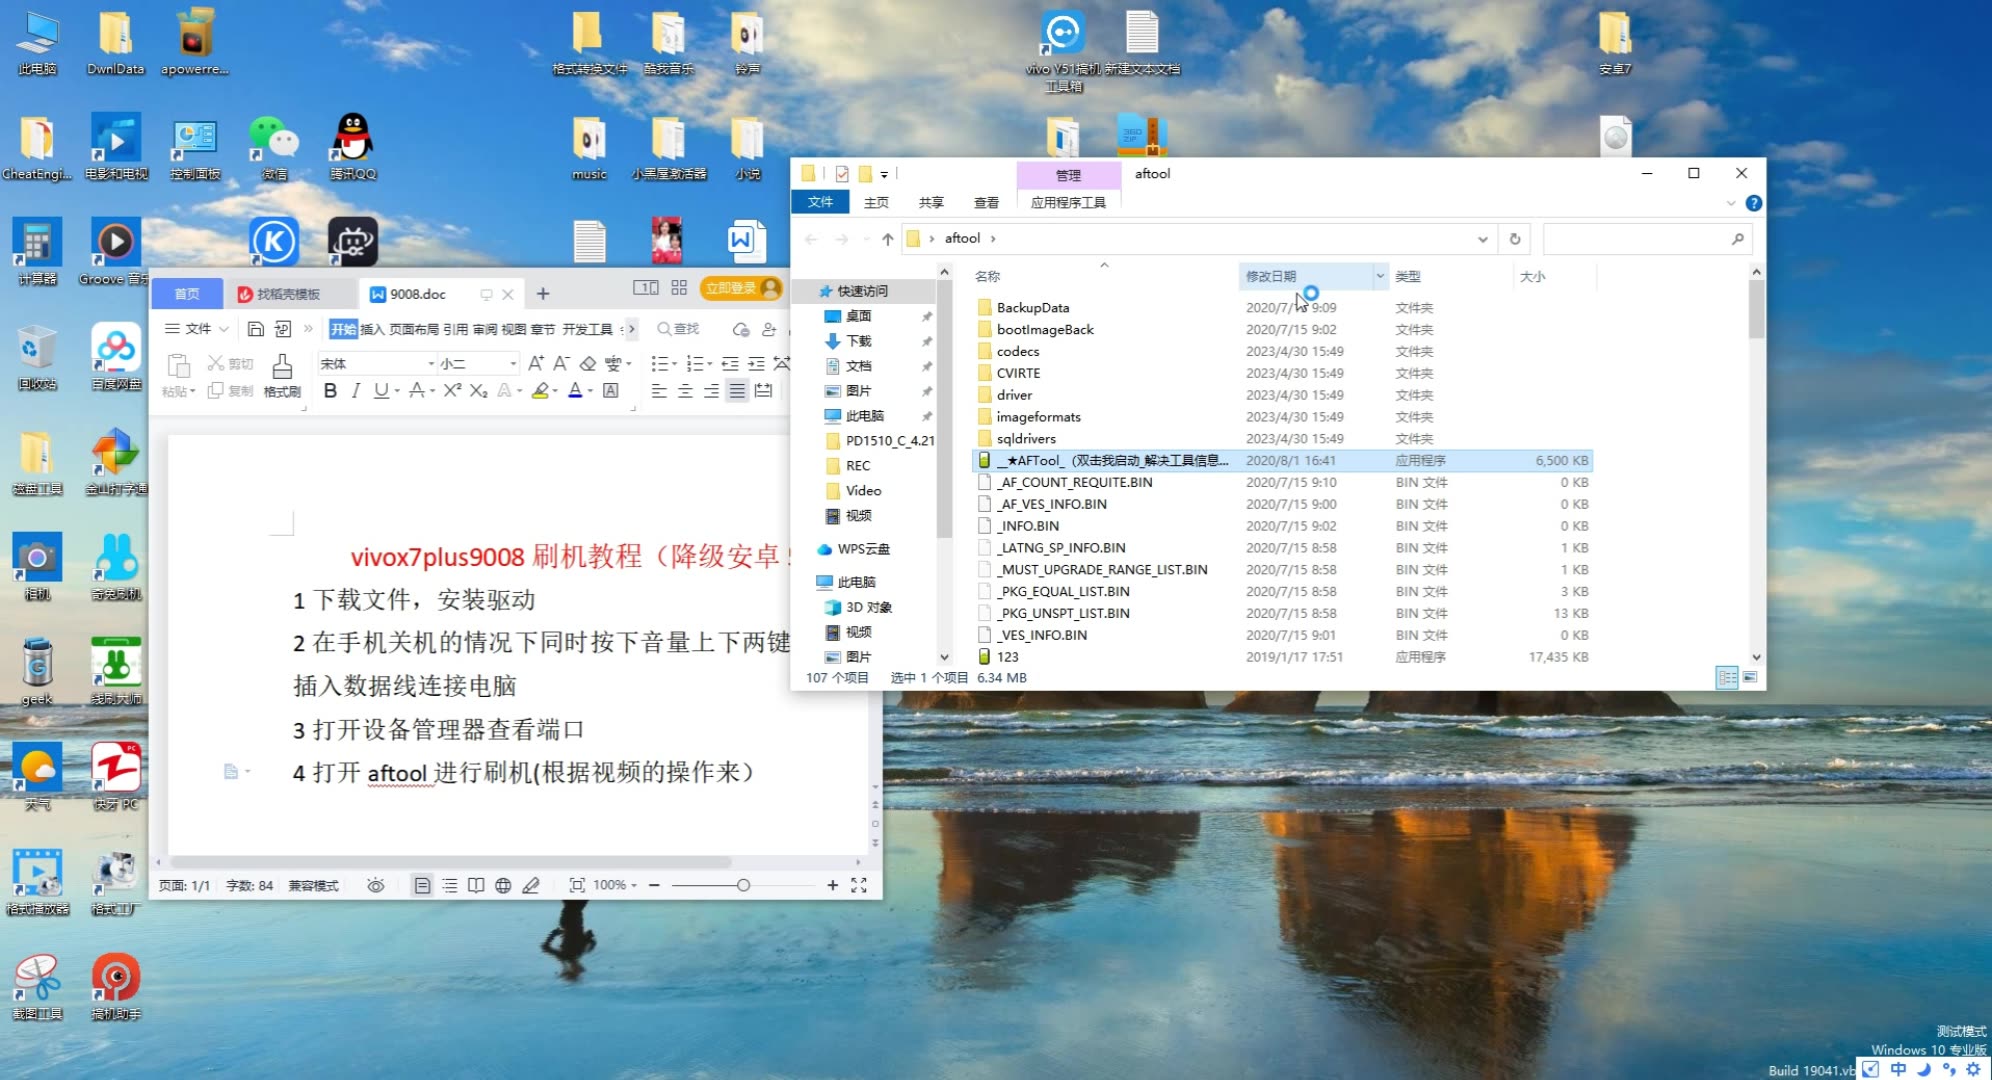This screenshot has width=1992, height=1080.
Task: Click the Explorer search input field
Action: pyautogui.click(x=1647, y=239)
